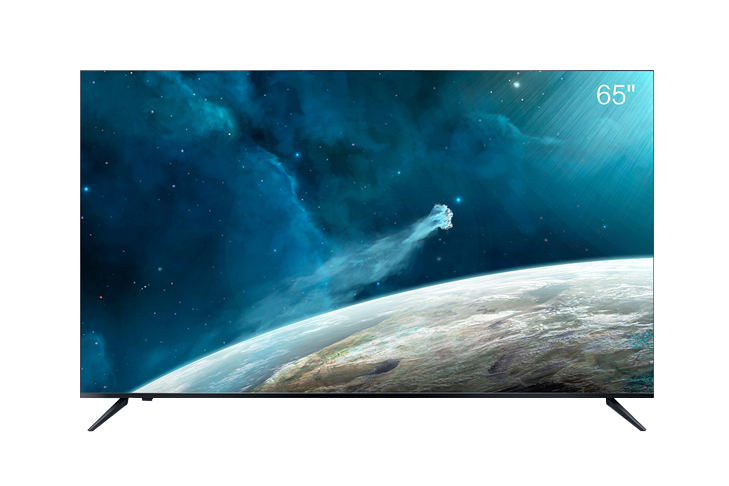Viewport: 729px width, 486px height.
Task: Click the 65" size label
Action: [x=616, y=95]
